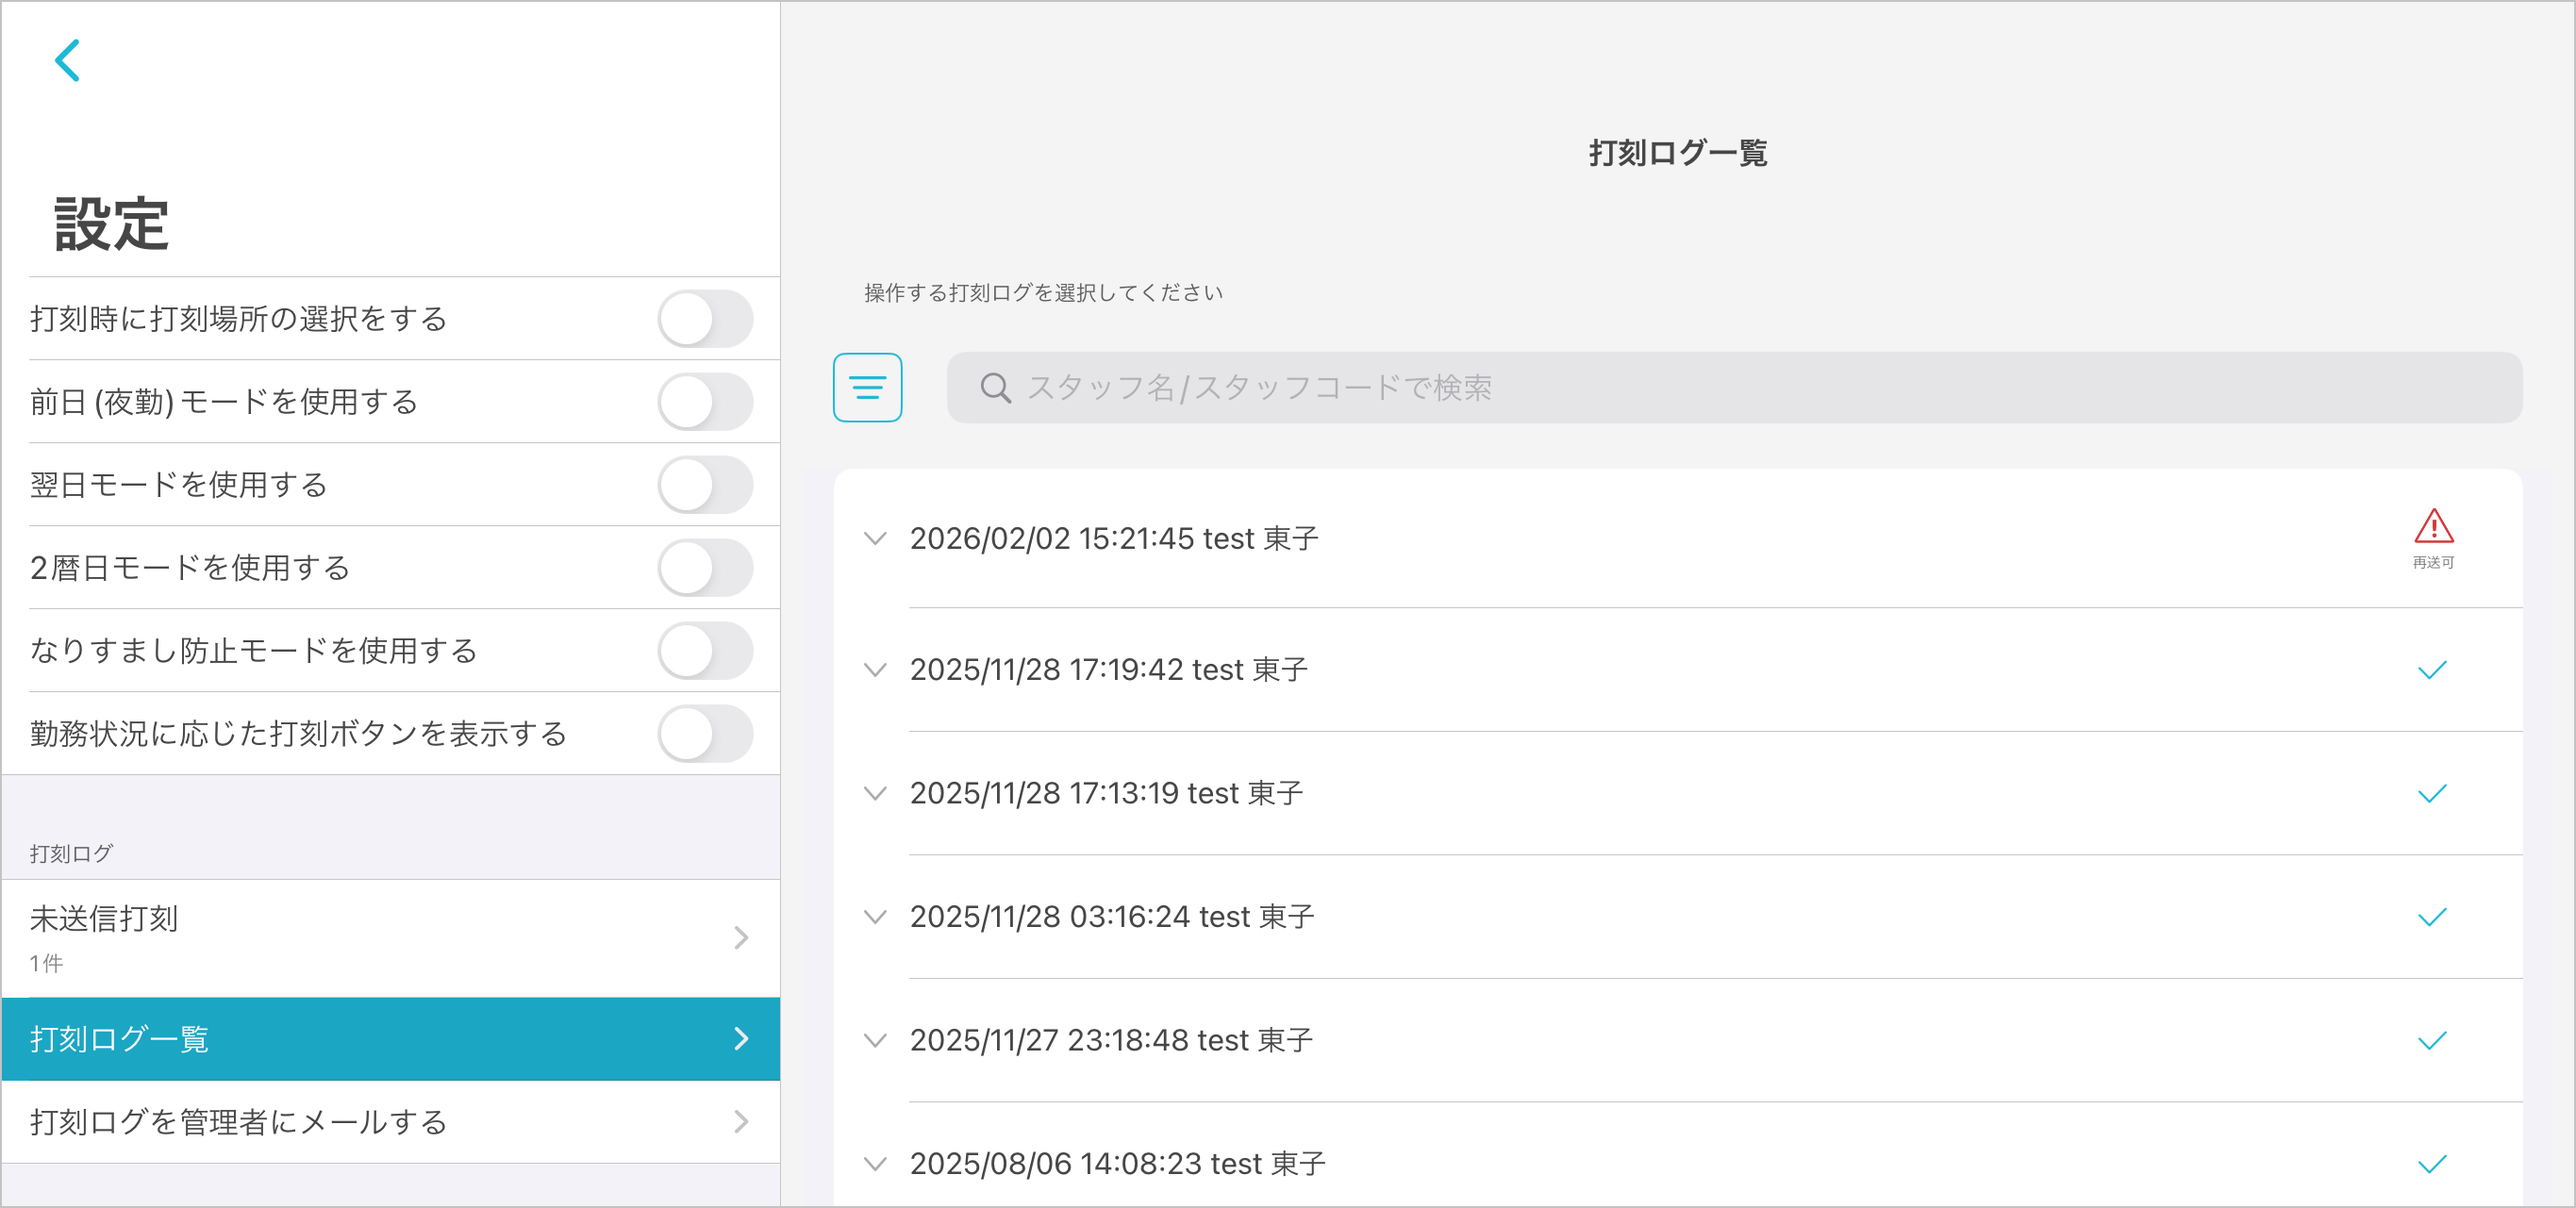Image resolution: width=2576 pixels, height=1208 pixels.
Task: Expand the 2025/11/28 17:19:42 log chevron
Action: 875,670
